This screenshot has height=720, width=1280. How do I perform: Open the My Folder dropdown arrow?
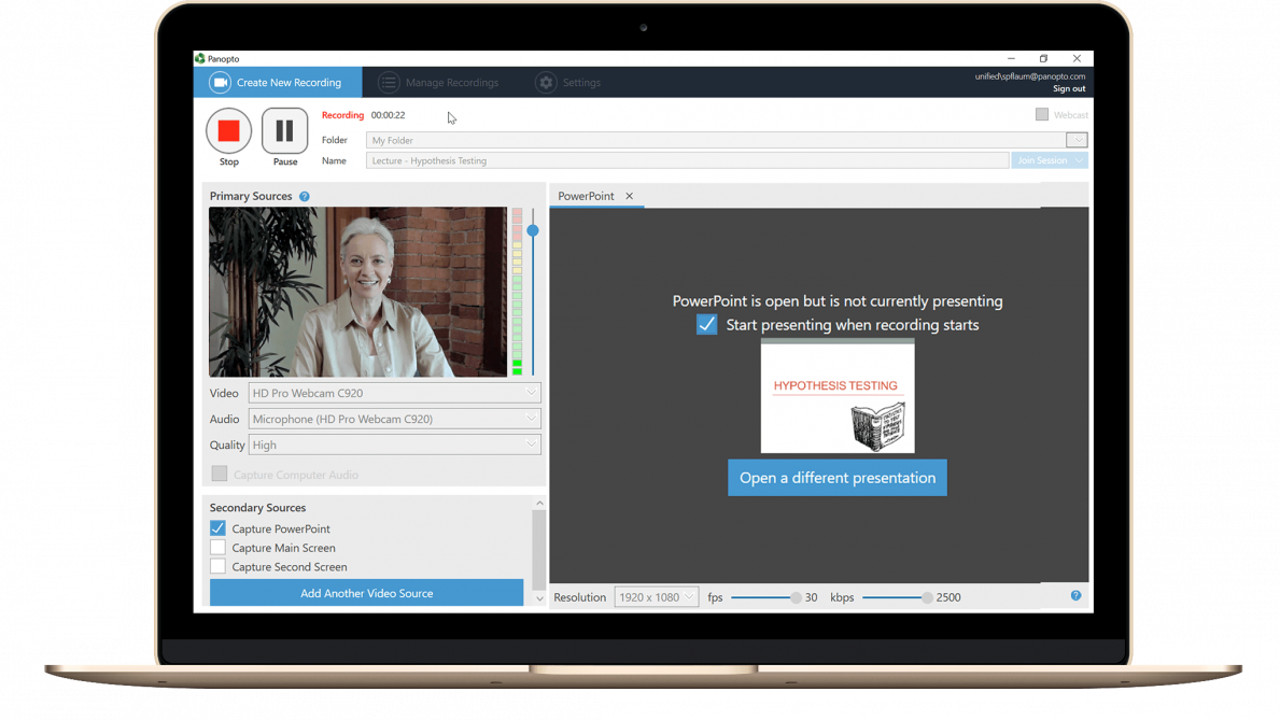[1076, 140]
